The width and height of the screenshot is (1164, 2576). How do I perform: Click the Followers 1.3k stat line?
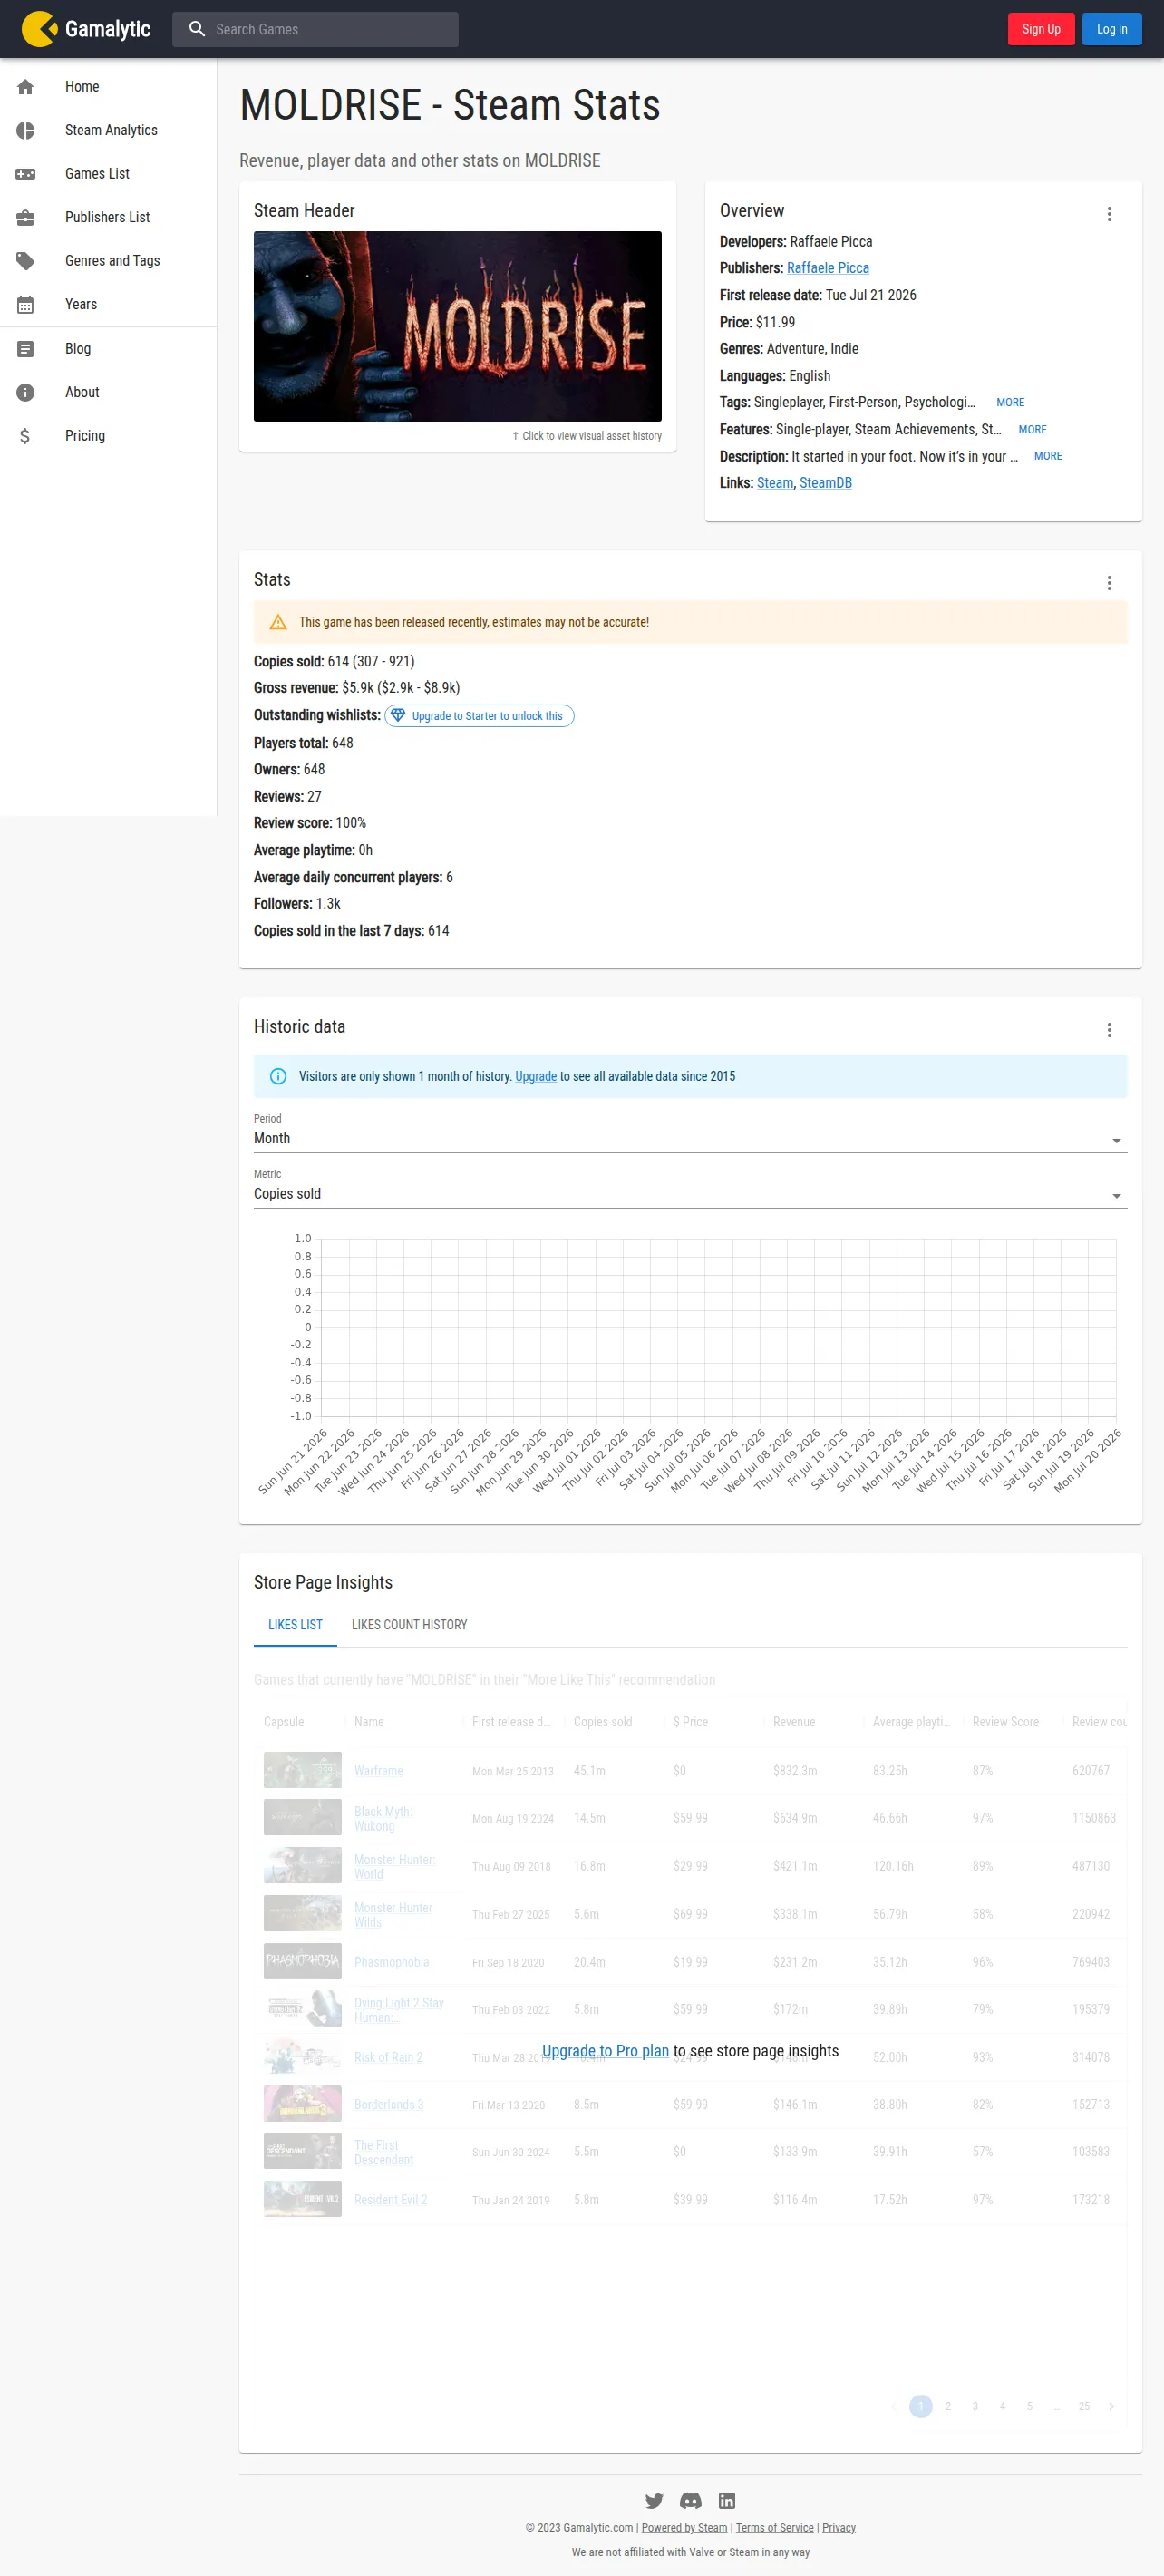pos(297,904)
